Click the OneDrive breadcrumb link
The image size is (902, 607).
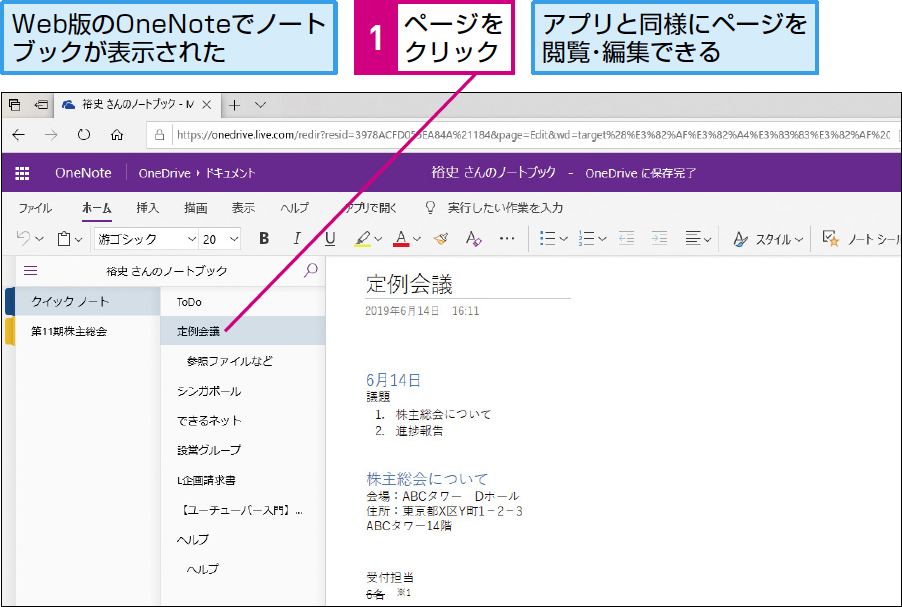click(x=165, y=173)
